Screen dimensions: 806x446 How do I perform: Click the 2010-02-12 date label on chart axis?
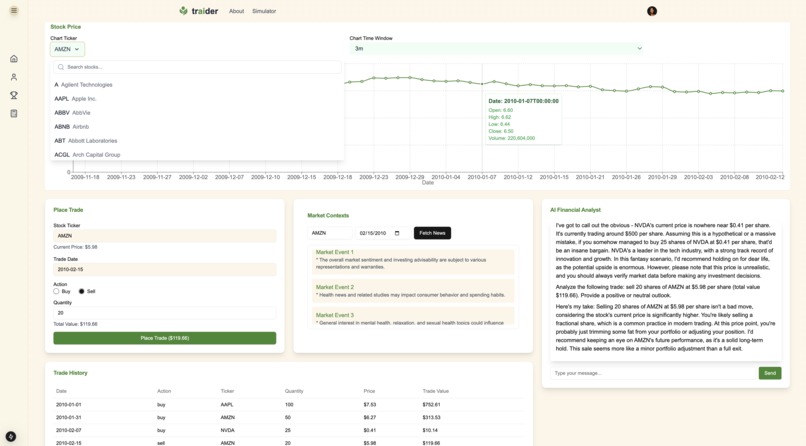tap(770, 177)
